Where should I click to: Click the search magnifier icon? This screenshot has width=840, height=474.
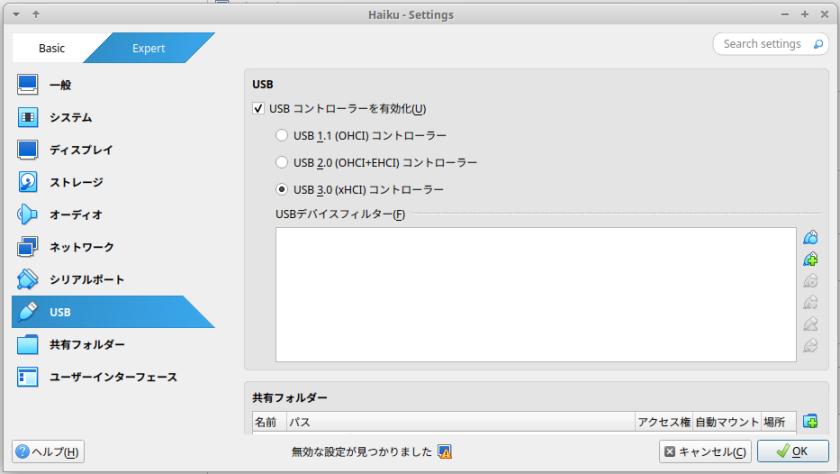pyautogui.click(x=818, y=44)
